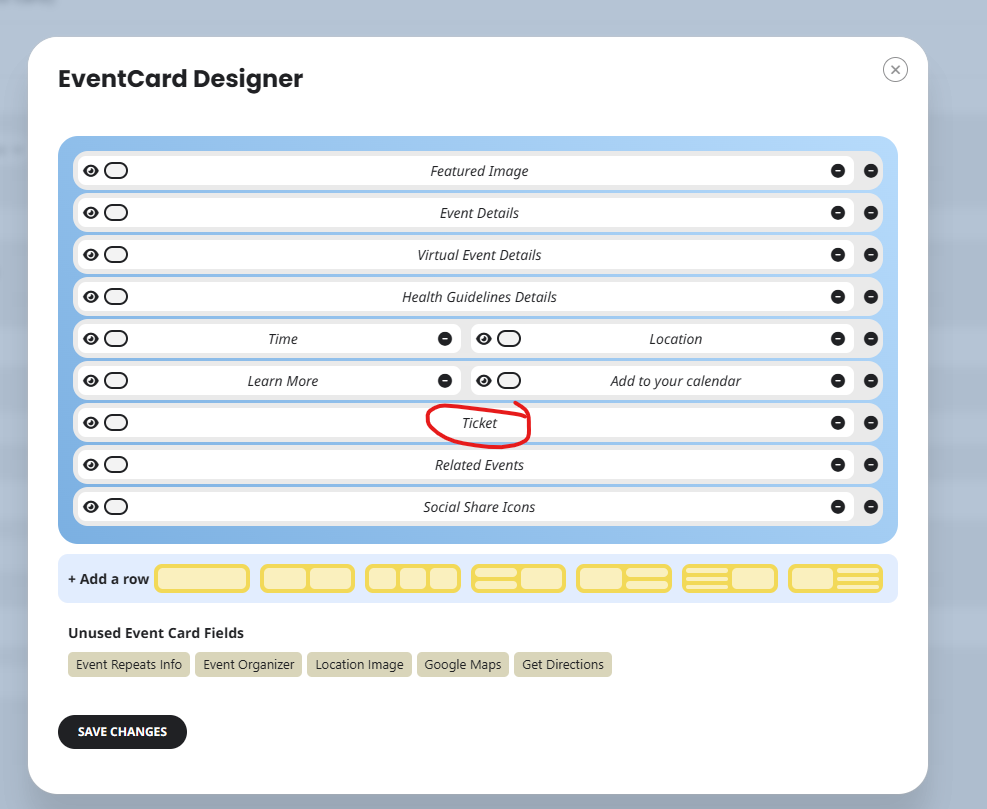Remove the Add to your calendar field via minus
Viewport: 987px width, 809px height.
[838, 380]
